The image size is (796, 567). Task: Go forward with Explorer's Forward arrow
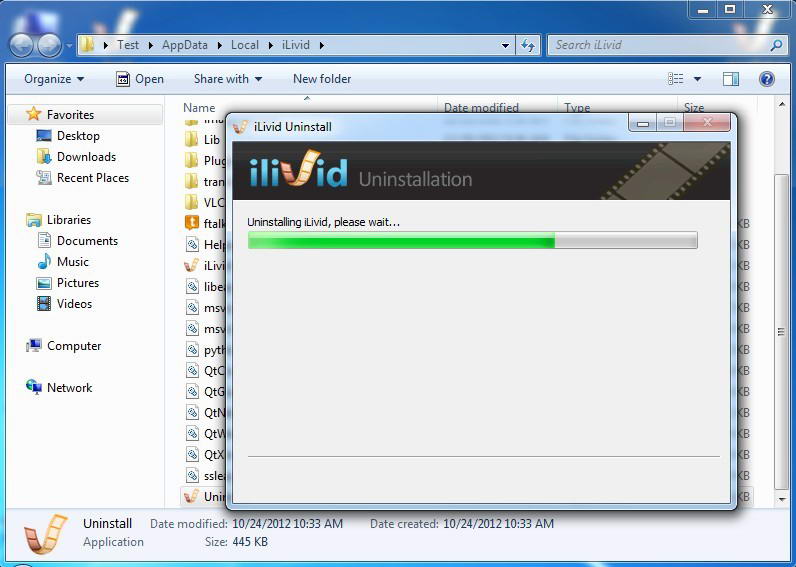click(x=49, y=45)
